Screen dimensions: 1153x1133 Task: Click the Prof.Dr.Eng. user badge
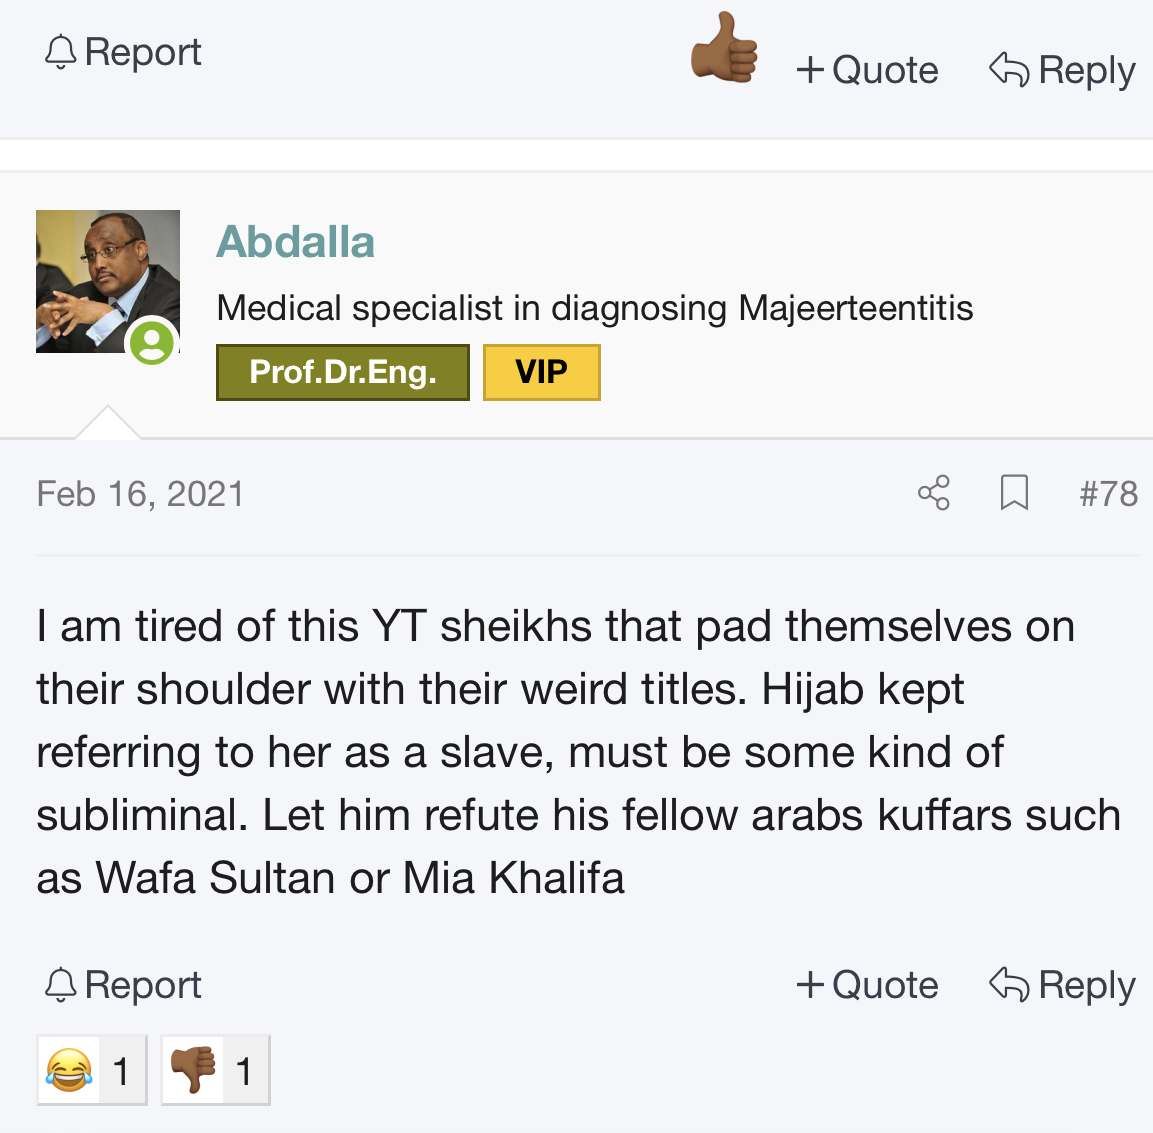[342, 372]
